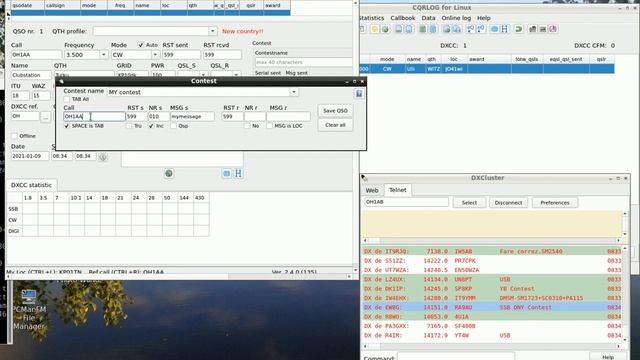640x360 pixels.
Task: Click the Clear all button
Action: click(x=335, y=125)
